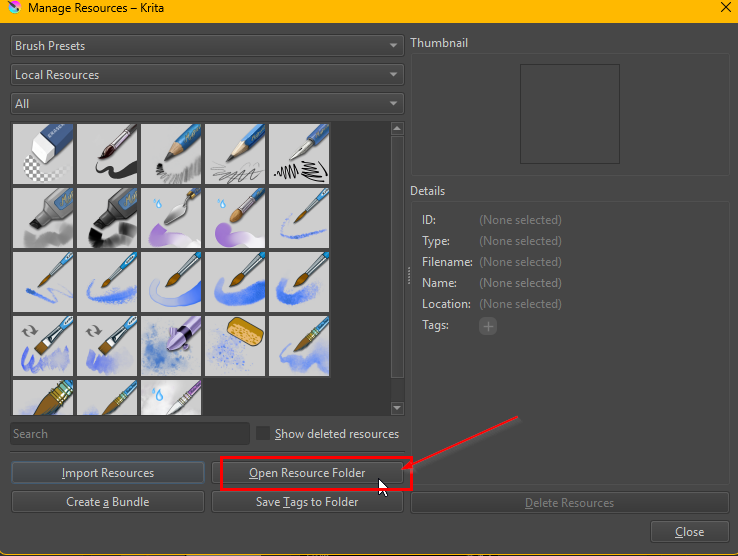The height and width of the screenshot is (556, 738).
Task: Select the sponge splatter preset
Action: [x=235, y=346]
